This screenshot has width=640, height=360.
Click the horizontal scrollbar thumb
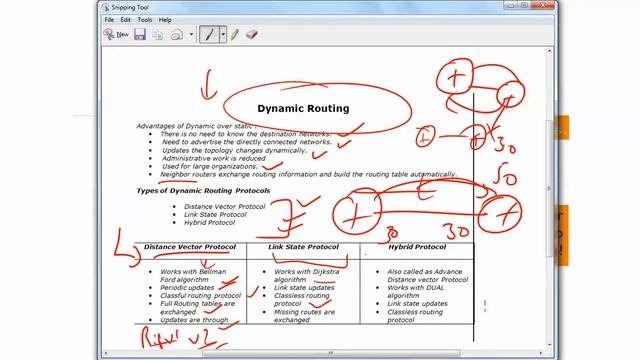[331, 353]
